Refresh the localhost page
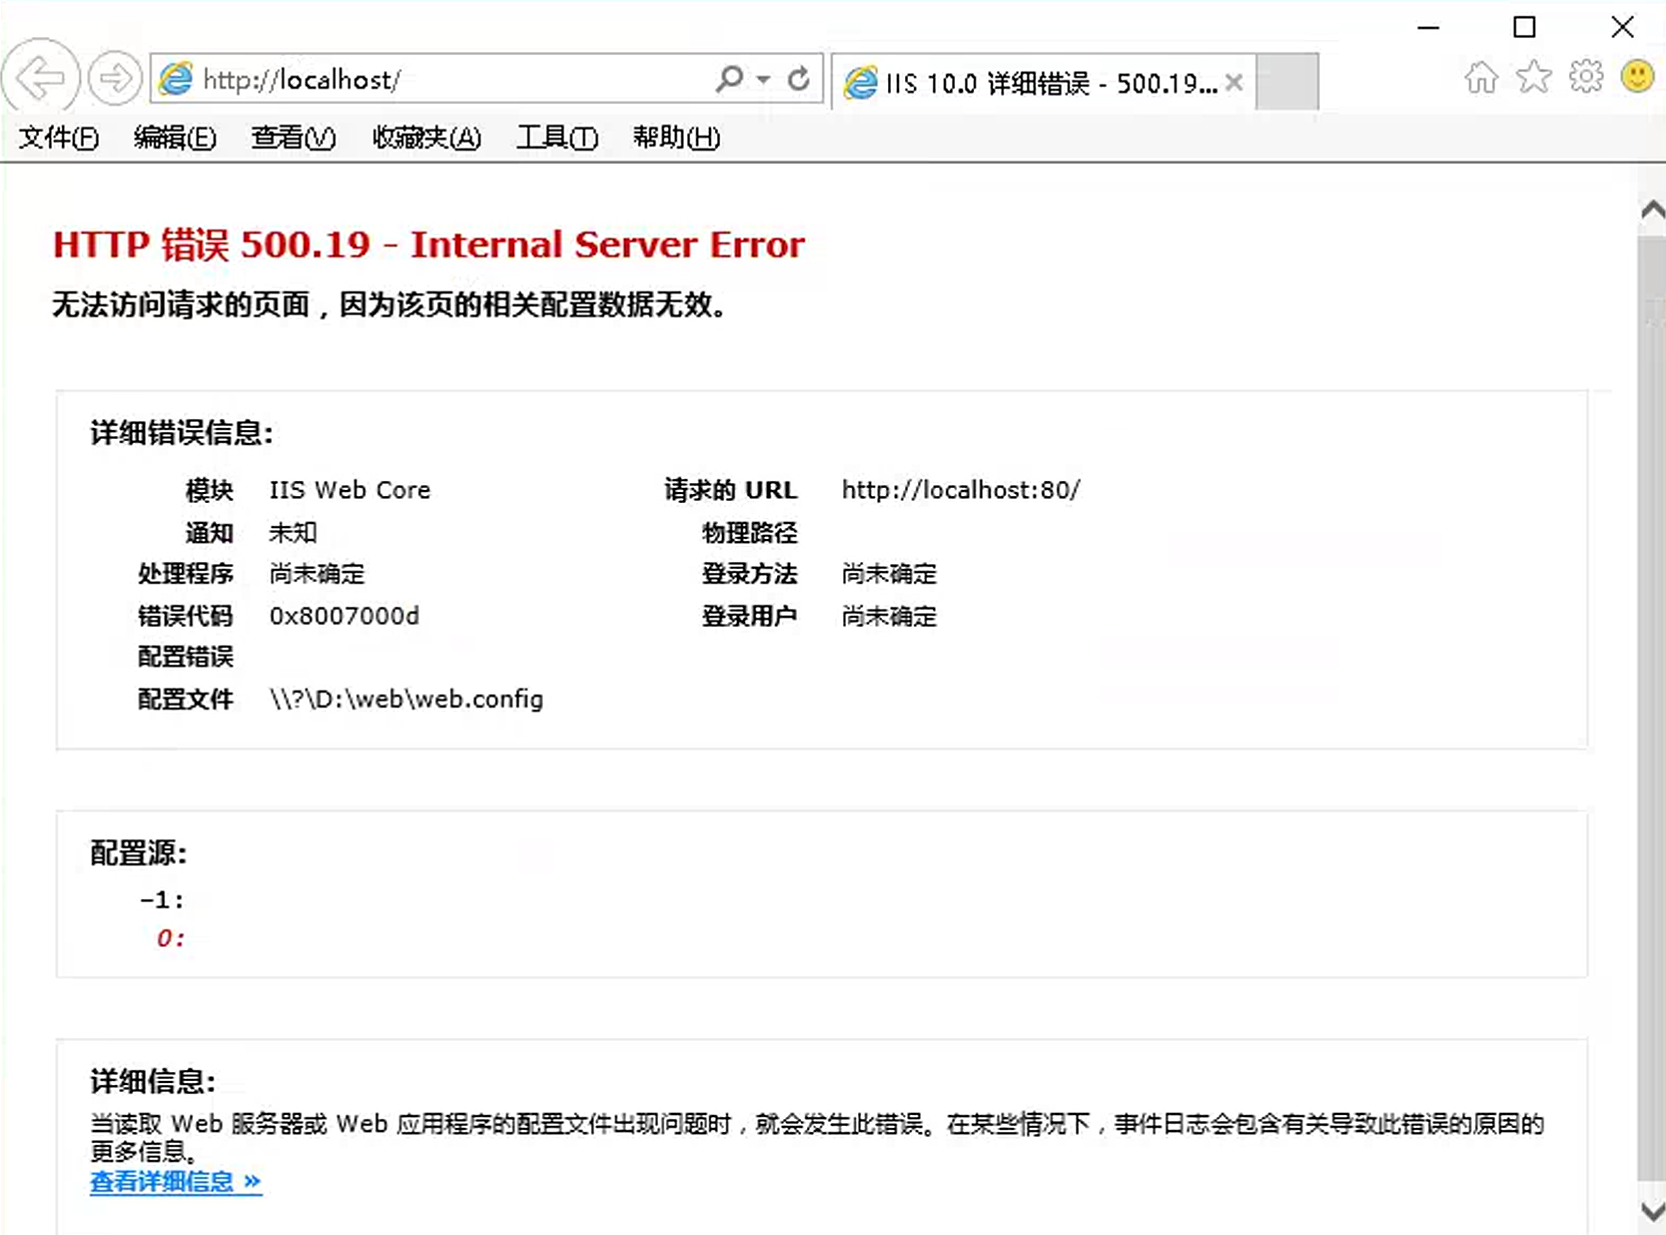Image resolution: width=1666 pixels, height=1235 pixels. tap(799, 78)
